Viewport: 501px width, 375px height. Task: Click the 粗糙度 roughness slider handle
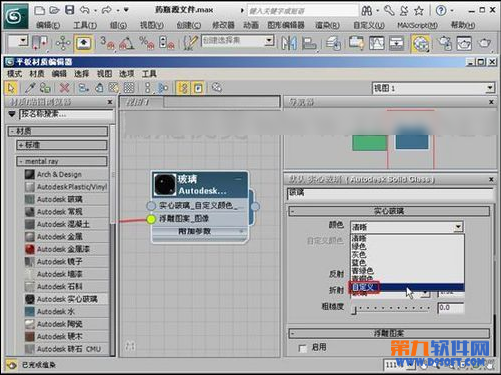pos(354,310)
